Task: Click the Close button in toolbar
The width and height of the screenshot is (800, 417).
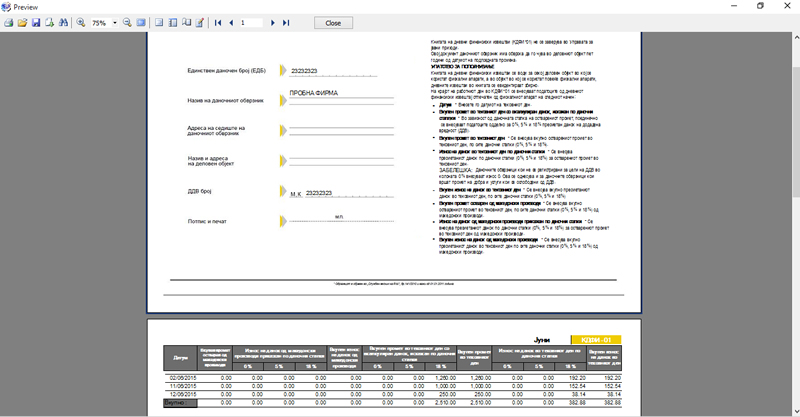Action: click(x=333, y=23)
